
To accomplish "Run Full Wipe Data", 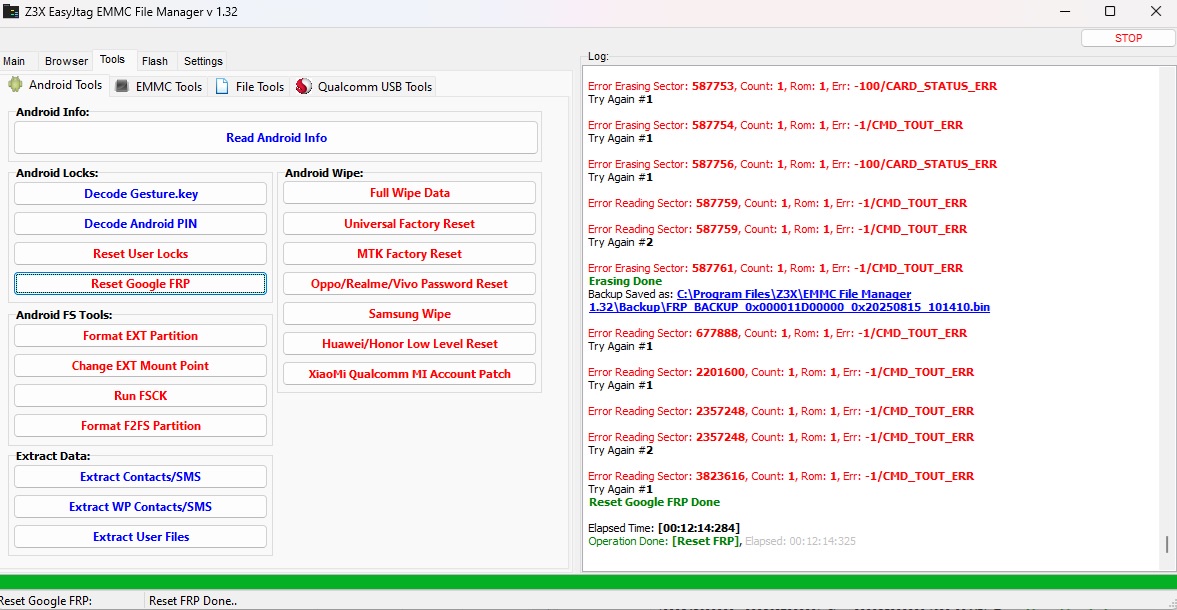I will pyautogui.click(x=409, y=193).
